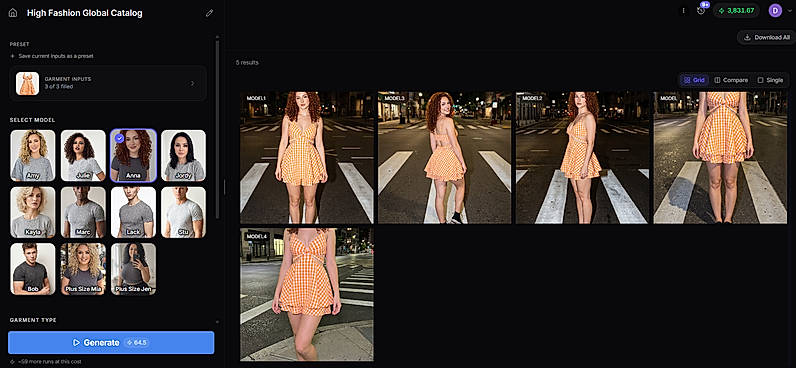Deselect the Anna model card
Screen dimensions: 796x368
134,155
